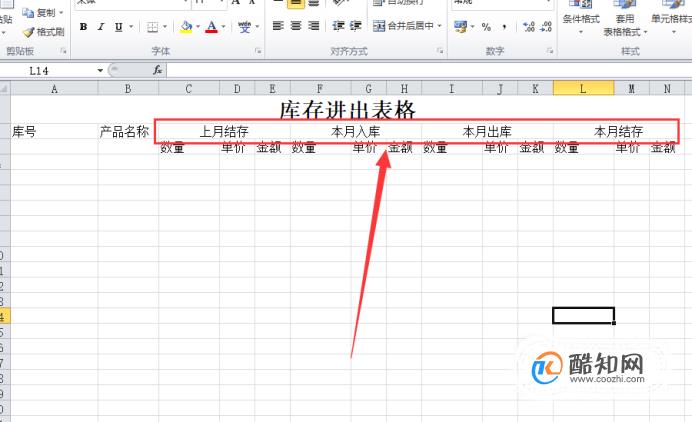Decrease indent of cell contents
Screen dimensions: 692x422
coord(338,26)
